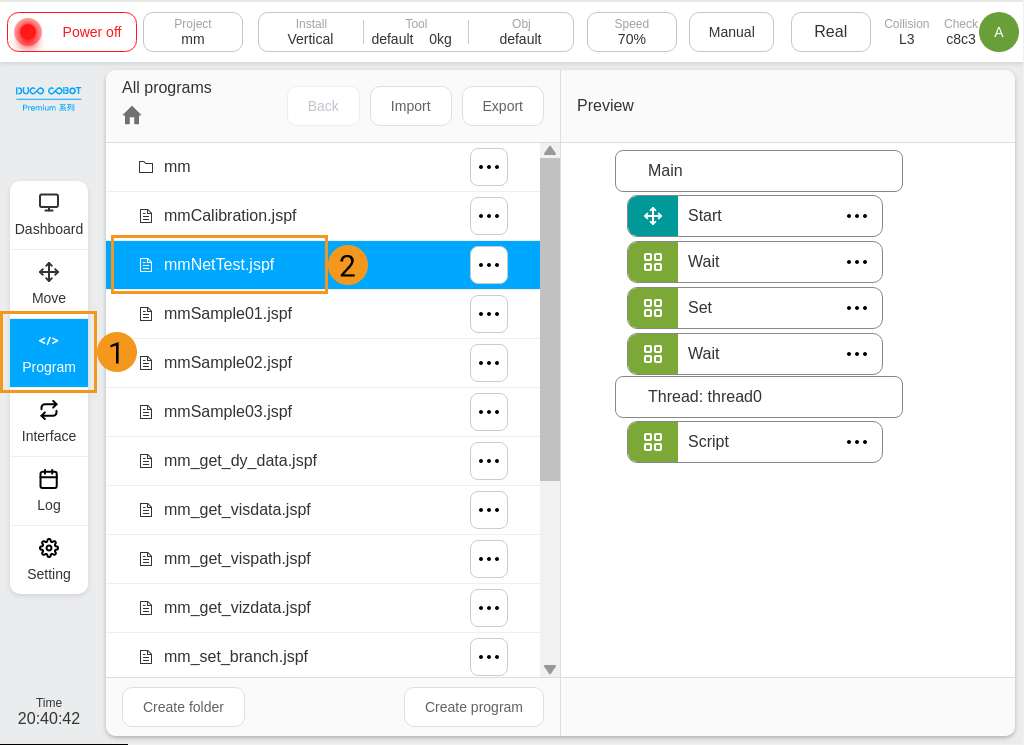Open more options for mm_set_branch.jspf

tap(489, 657)
